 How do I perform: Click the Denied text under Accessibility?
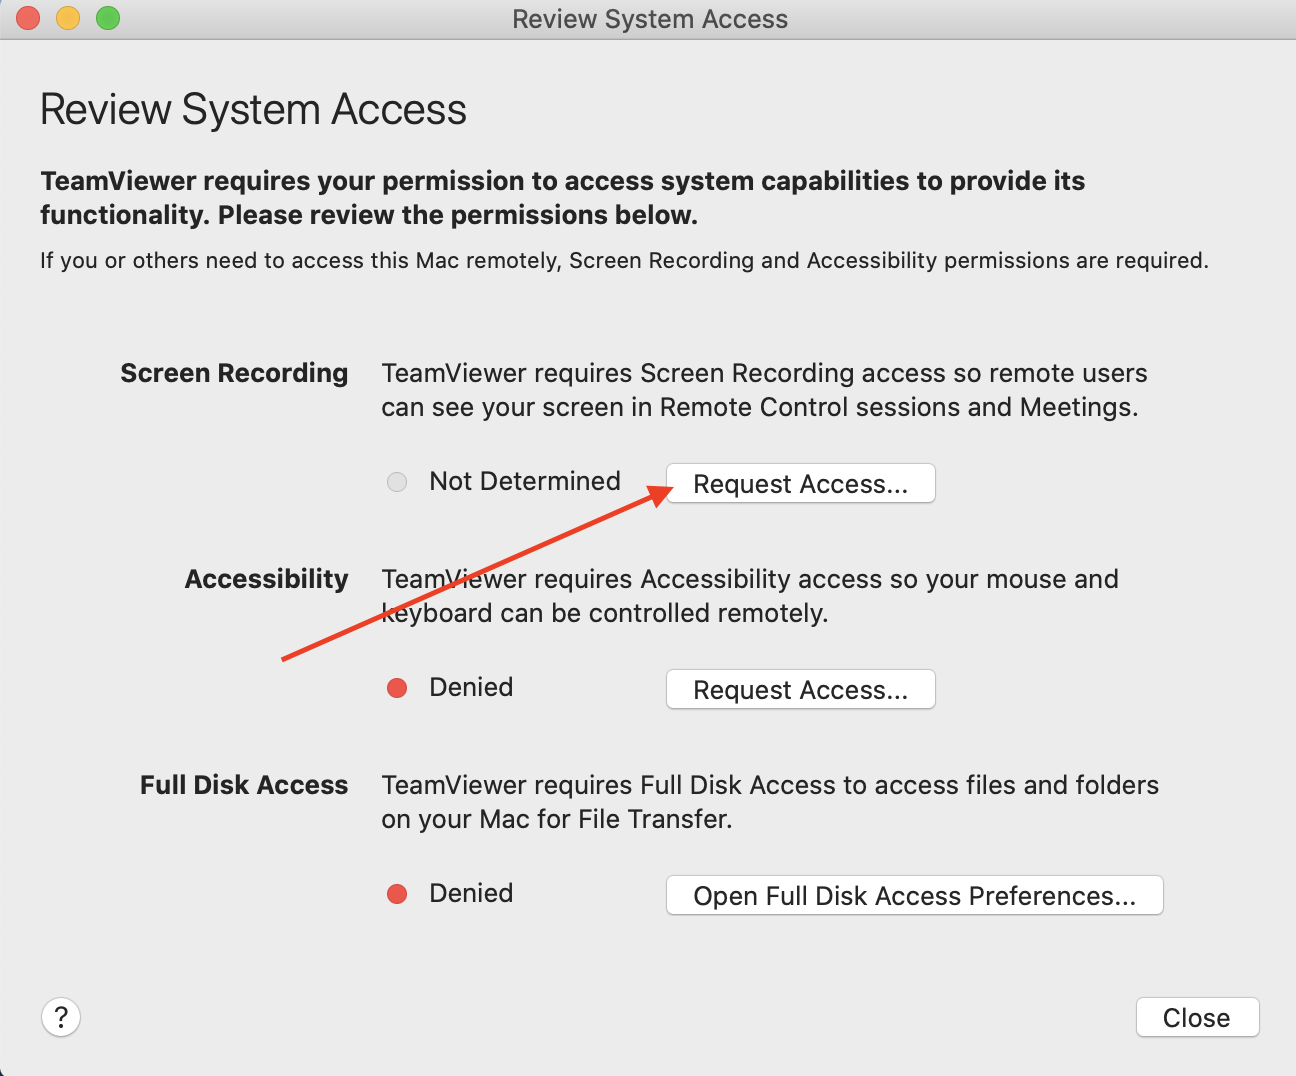471,687
